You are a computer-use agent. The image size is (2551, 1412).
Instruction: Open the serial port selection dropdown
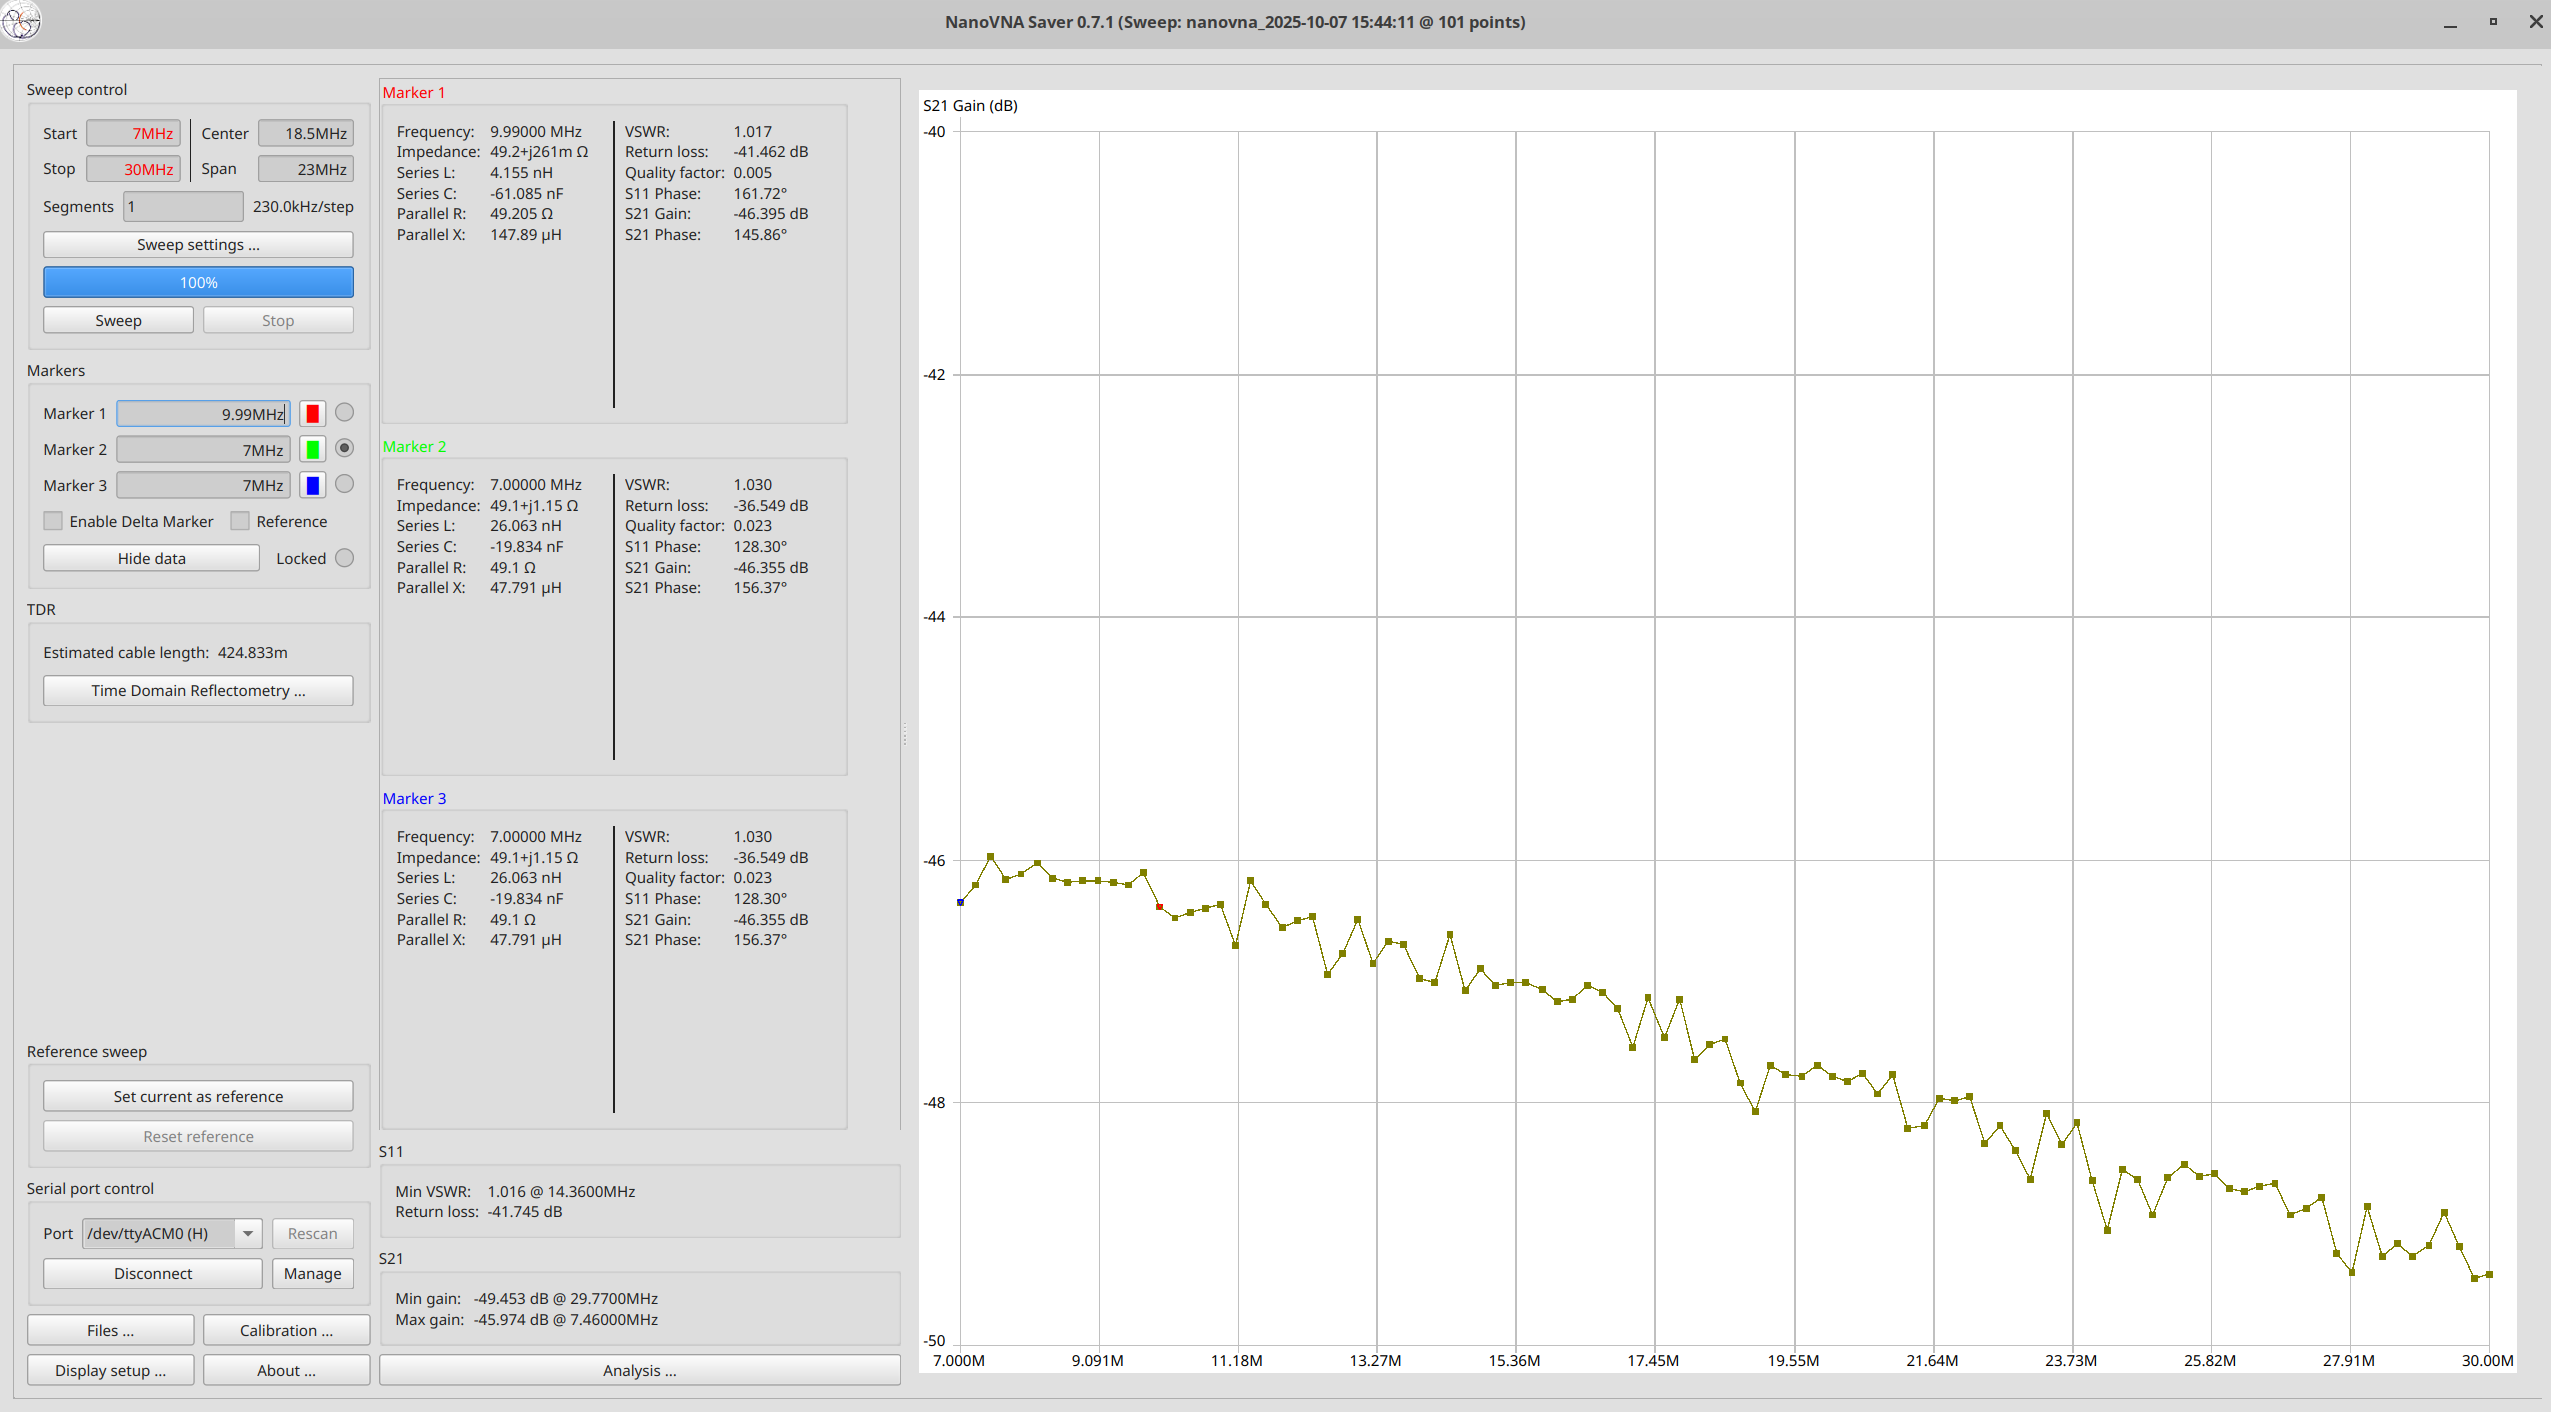246,1233
